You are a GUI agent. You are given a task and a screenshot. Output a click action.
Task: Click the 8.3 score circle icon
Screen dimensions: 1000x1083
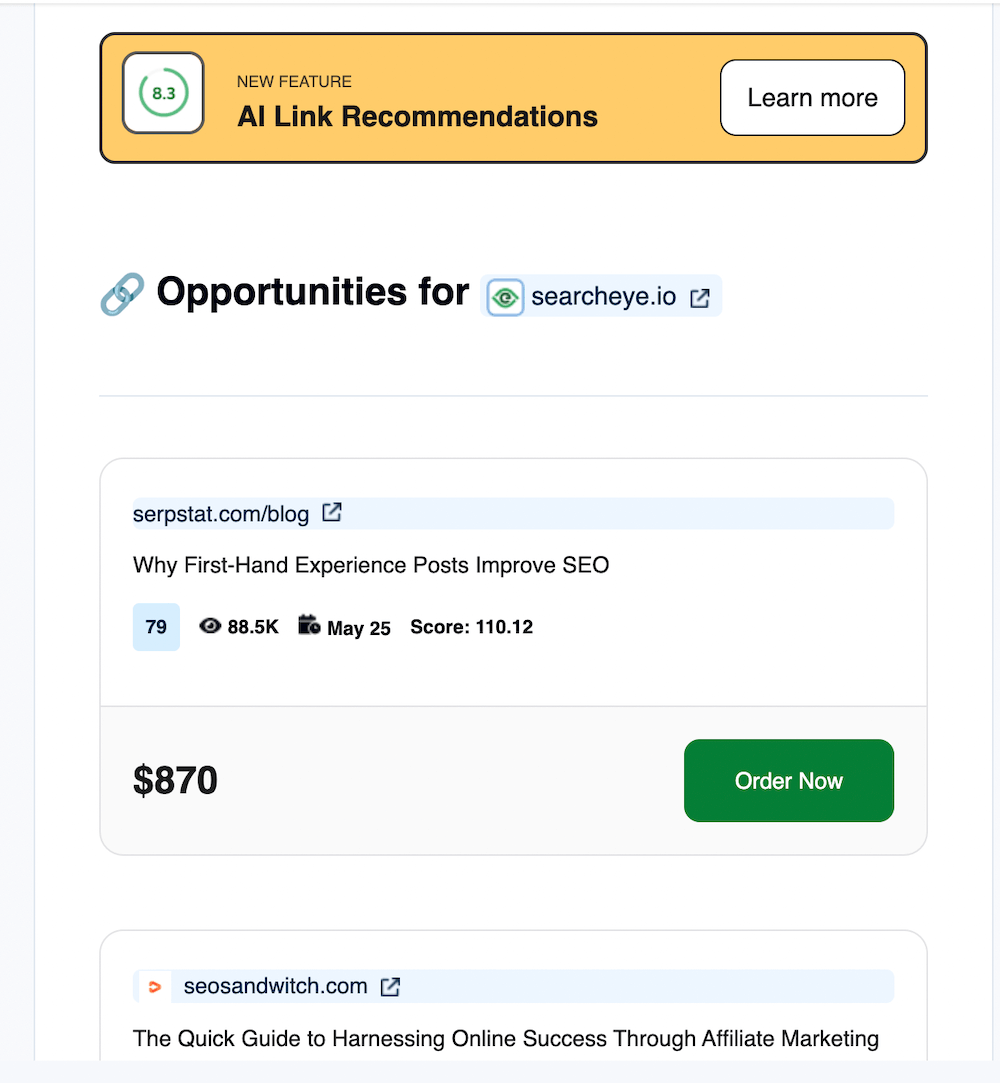[x=163, y=93]
